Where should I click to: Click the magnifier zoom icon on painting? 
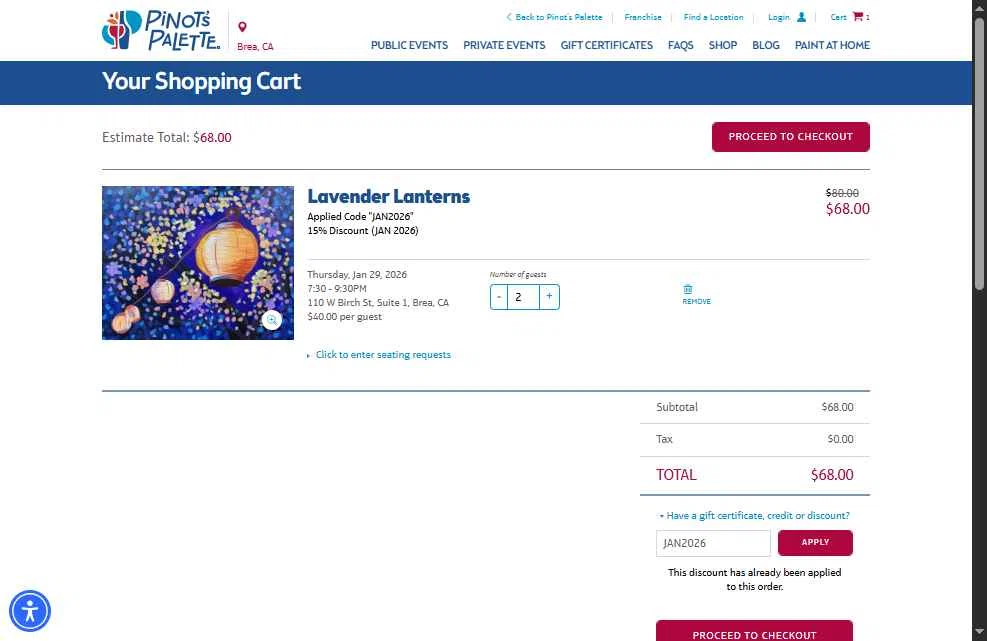click(x=272, y=320)
